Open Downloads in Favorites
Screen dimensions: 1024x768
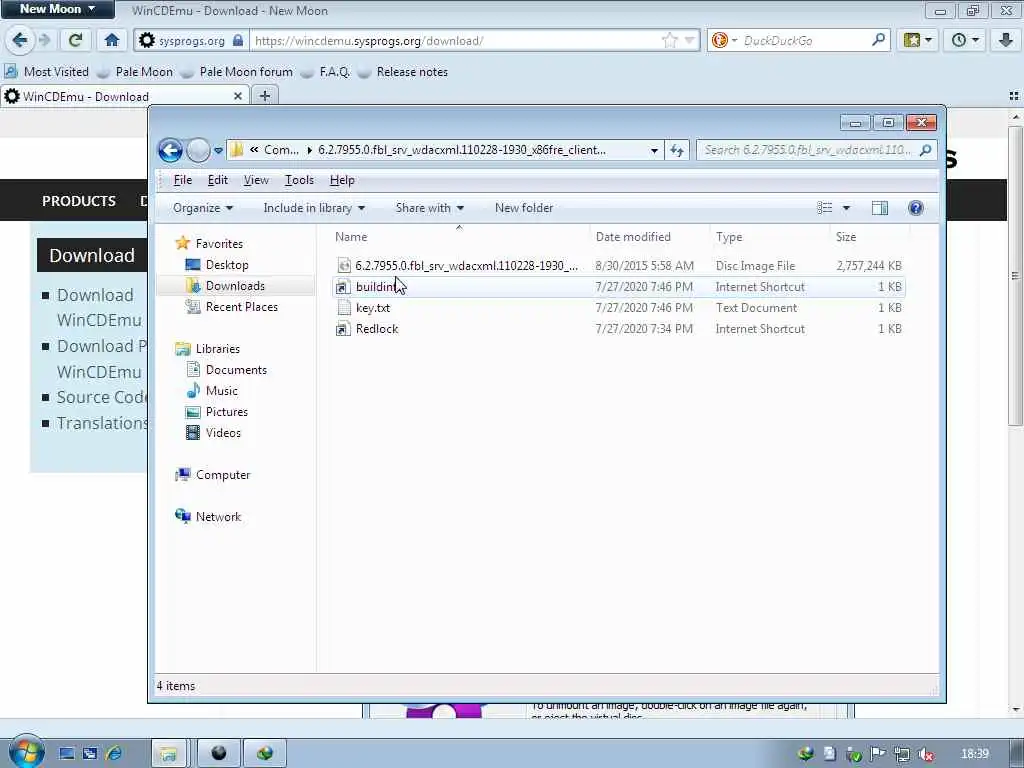235,285
